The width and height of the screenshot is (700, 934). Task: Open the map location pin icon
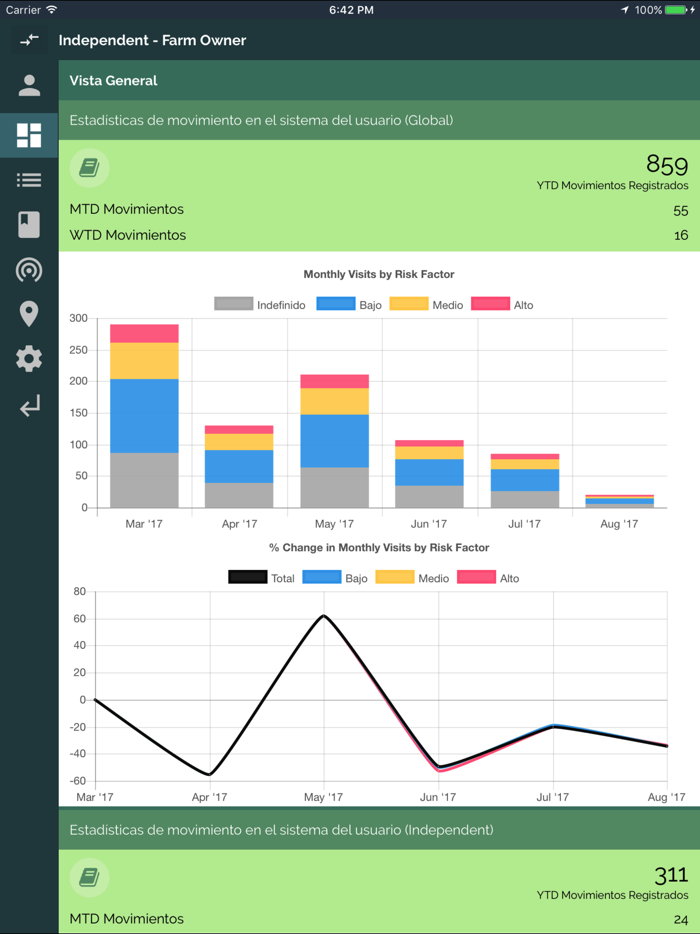(x=29, y=314)
